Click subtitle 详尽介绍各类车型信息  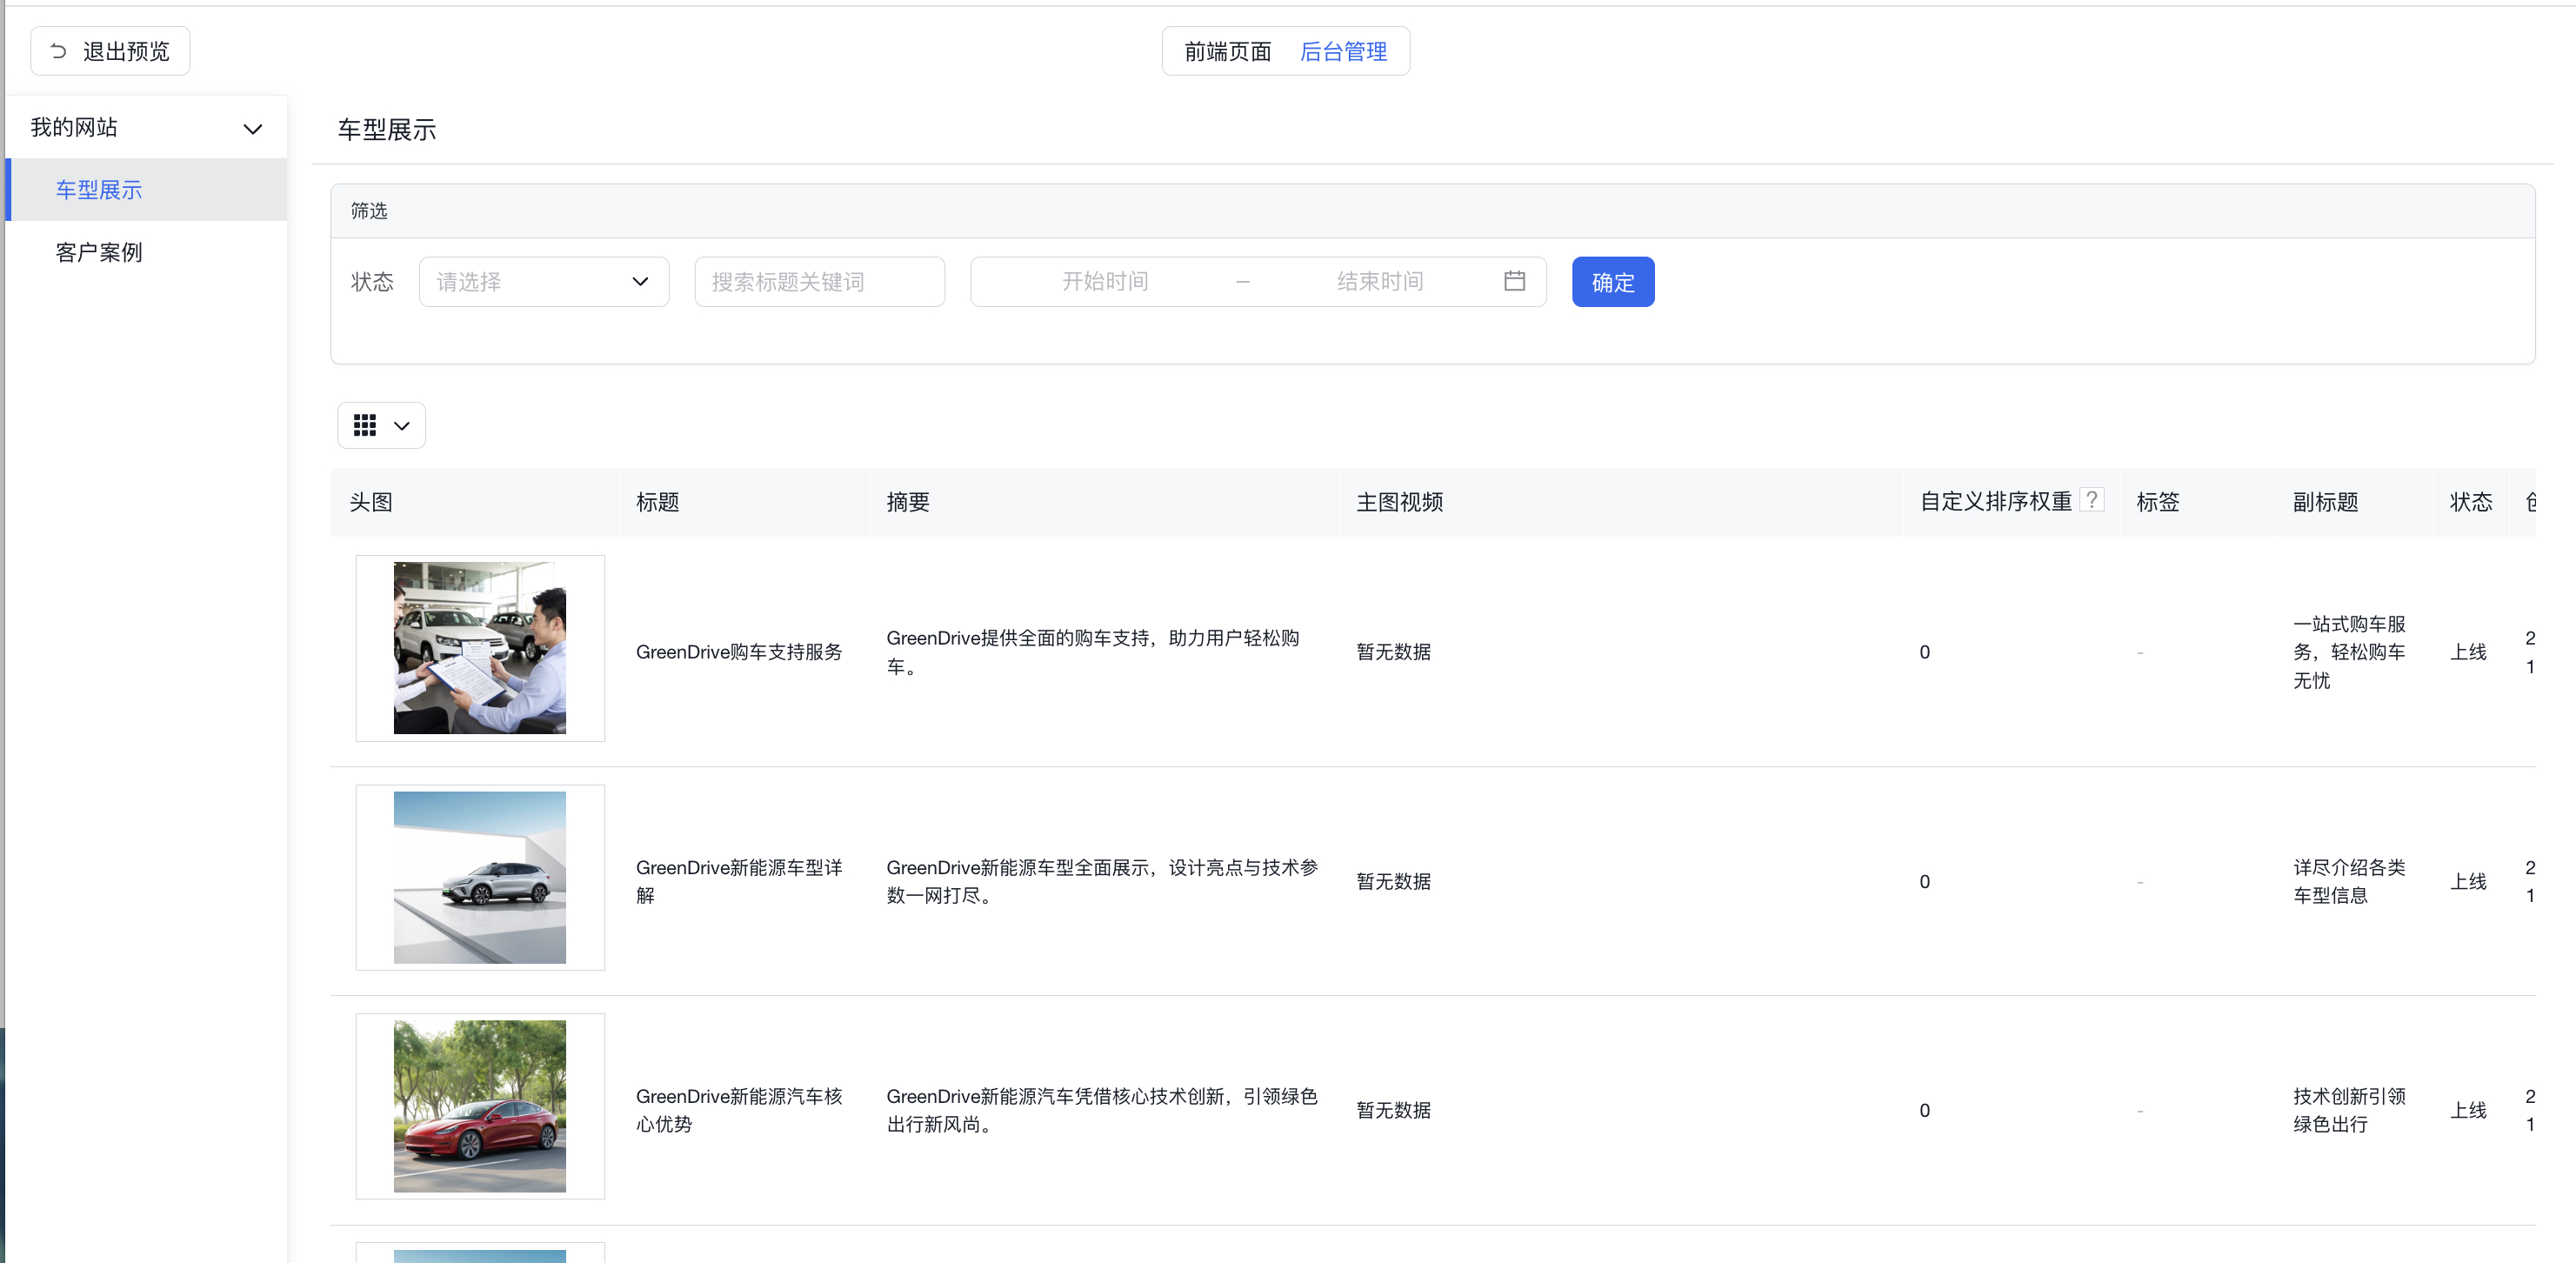[x=2349, y=881]
